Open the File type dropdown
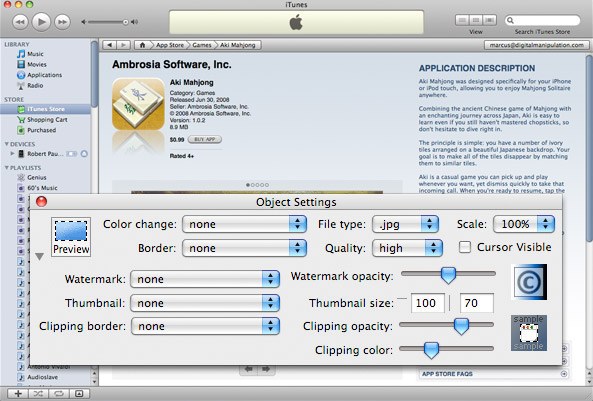 click(x=405, y=224)
